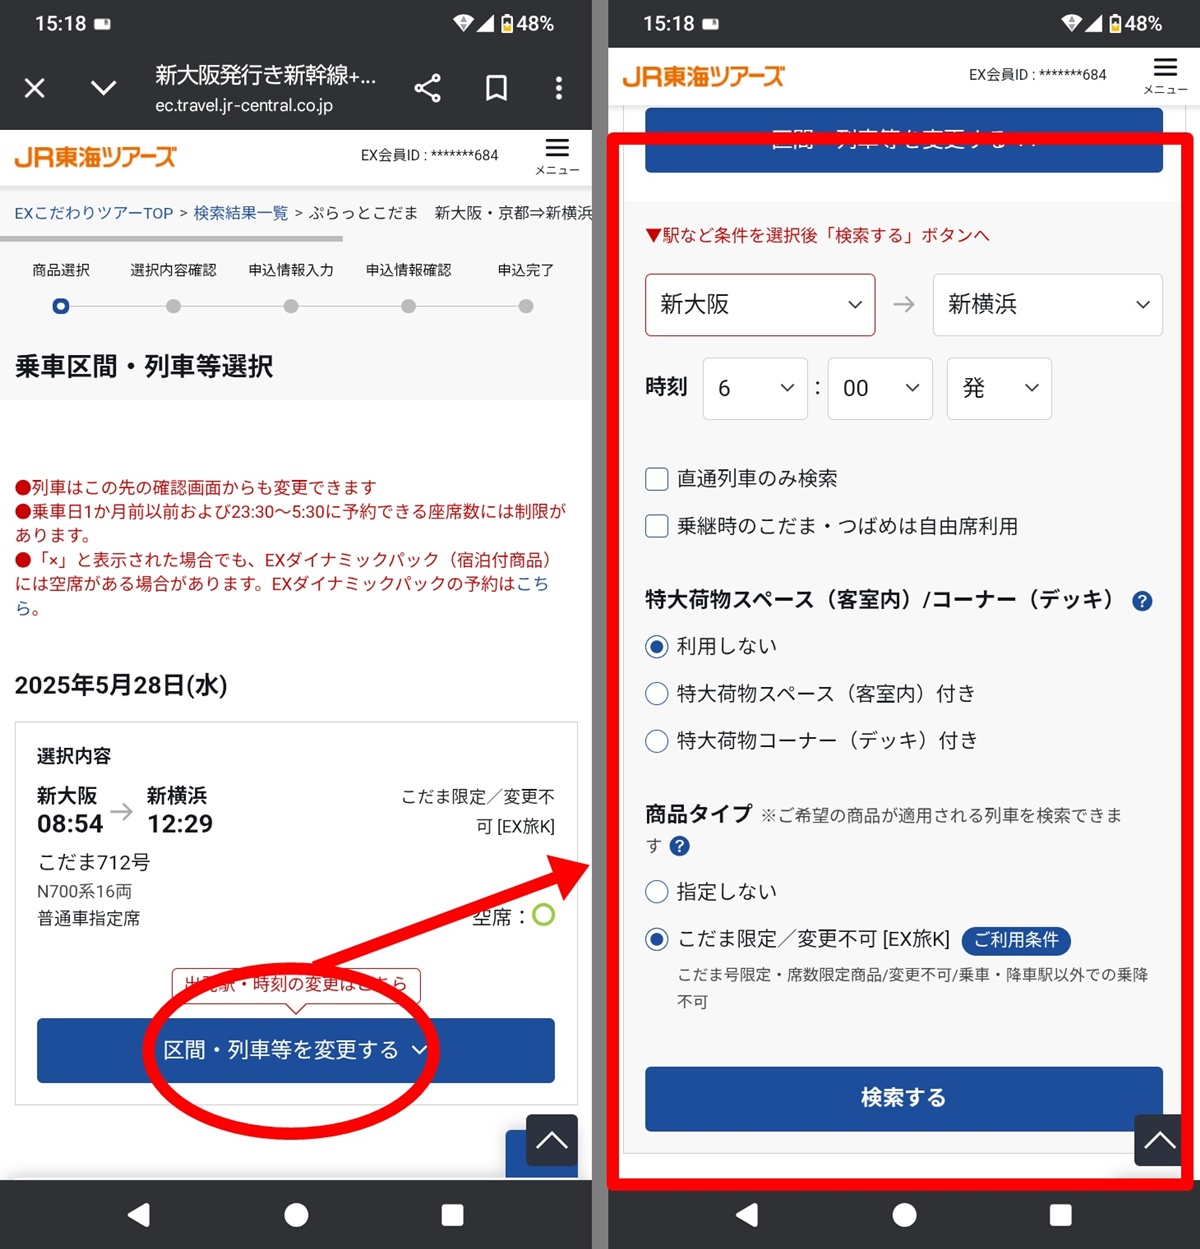Tap 普通車指定席 seat class text
This screenshot has width=1200, height=1249.
(89, 918)
